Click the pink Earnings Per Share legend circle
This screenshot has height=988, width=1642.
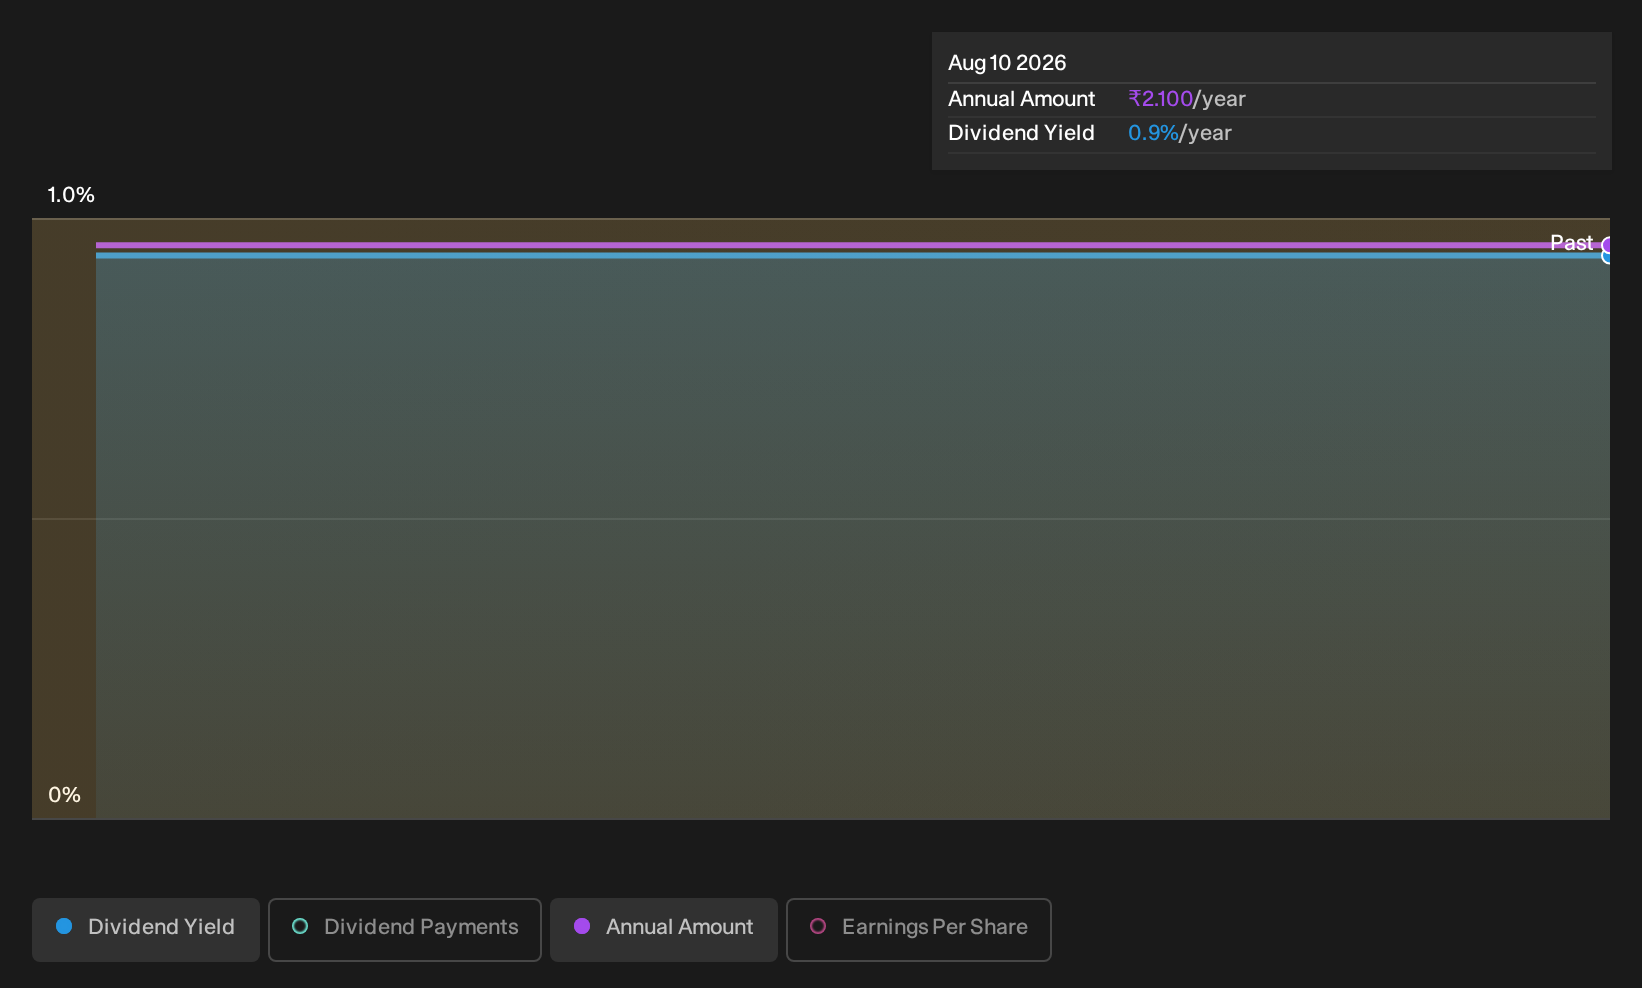tap(818, 927)
